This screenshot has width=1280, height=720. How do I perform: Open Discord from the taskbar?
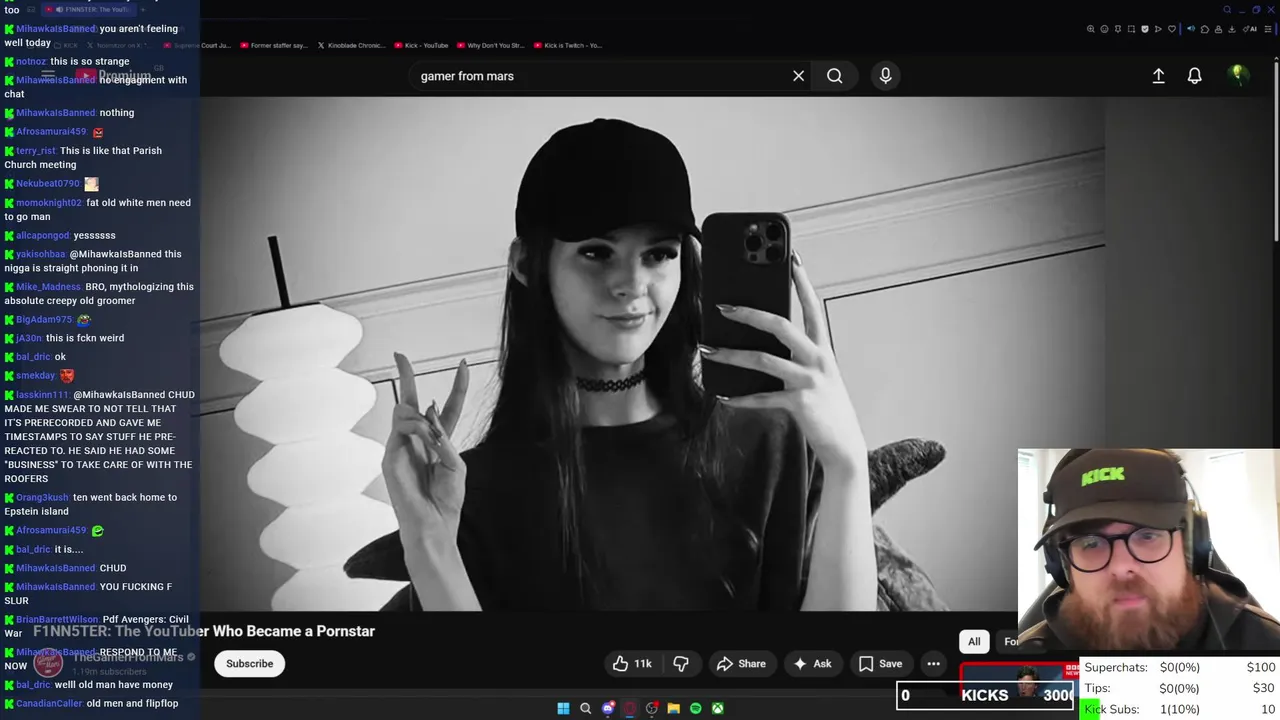coord(608,708)
